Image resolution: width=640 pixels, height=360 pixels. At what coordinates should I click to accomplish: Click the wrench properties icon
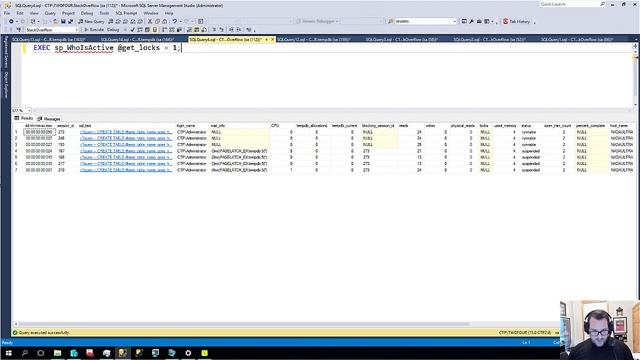(x=471, y=21)
